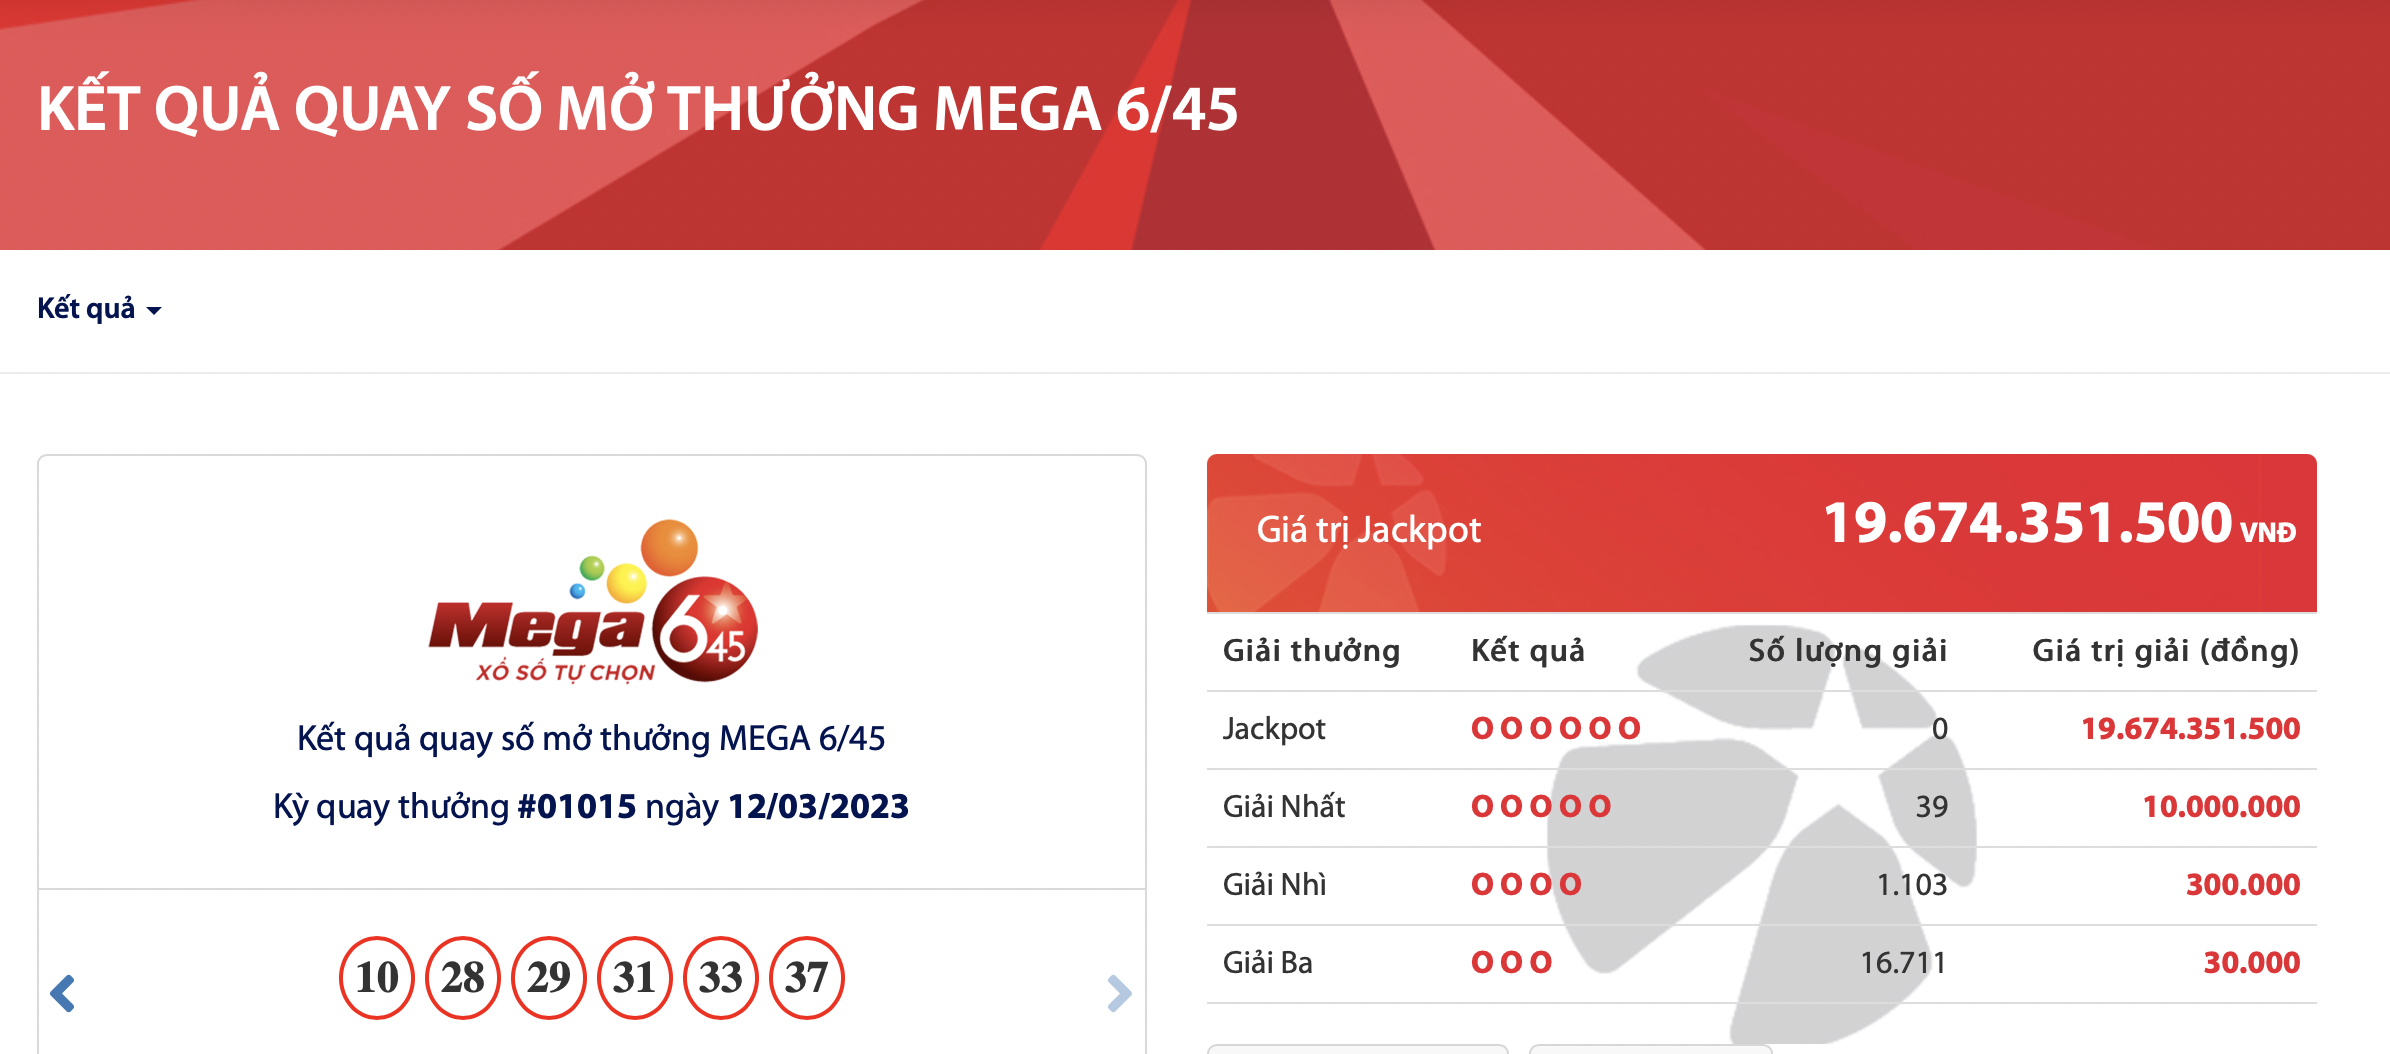Select the number 29 ball
This screenshot has width=2390, height=1054.
(549, 978)
